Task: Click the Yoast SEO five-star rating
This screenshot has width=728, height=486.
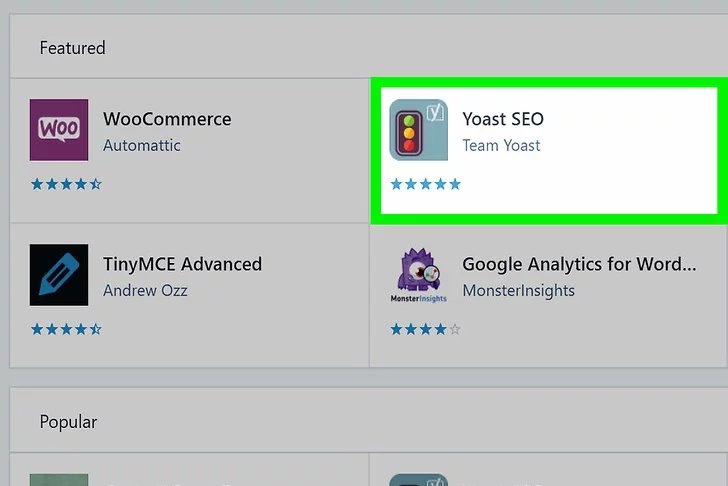Action: (425, 184)
